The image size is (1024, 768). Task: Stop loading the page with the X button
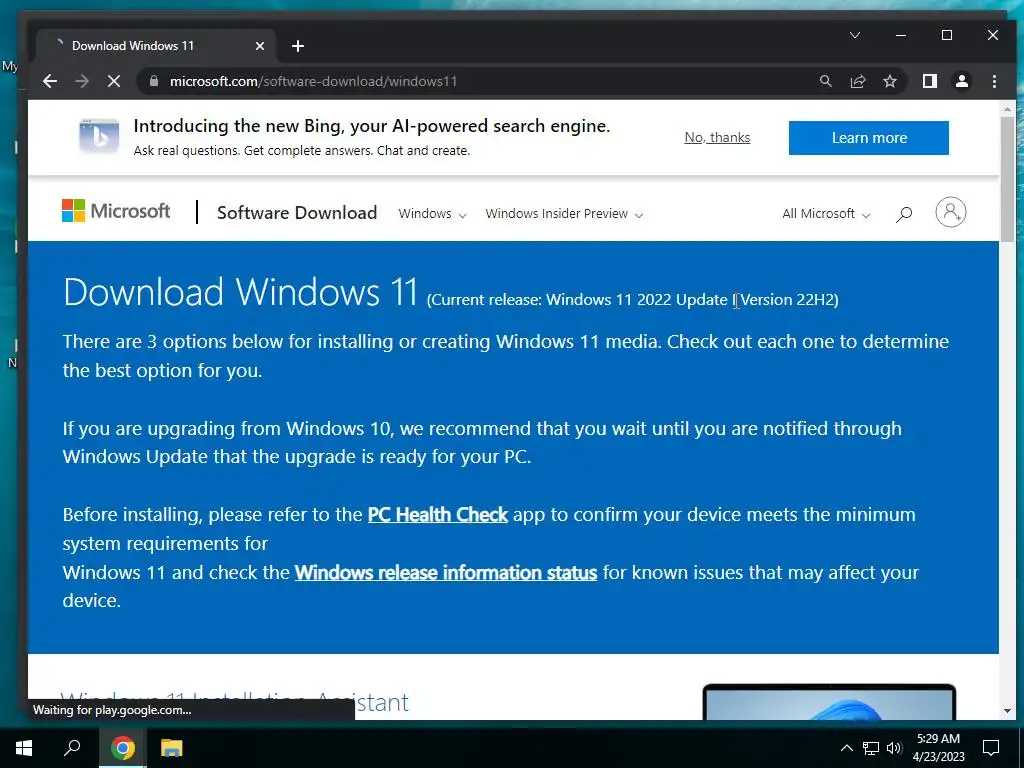[114, 81]
